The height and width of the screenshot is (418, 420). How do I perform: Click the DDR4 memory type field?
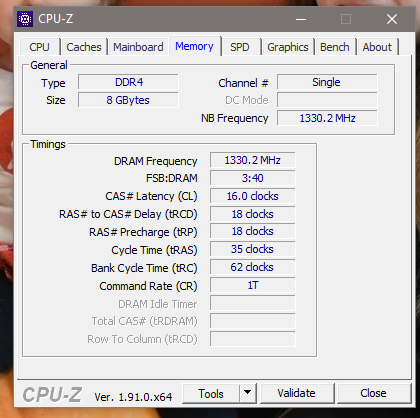pyautogui.click(x=128, y=82)
